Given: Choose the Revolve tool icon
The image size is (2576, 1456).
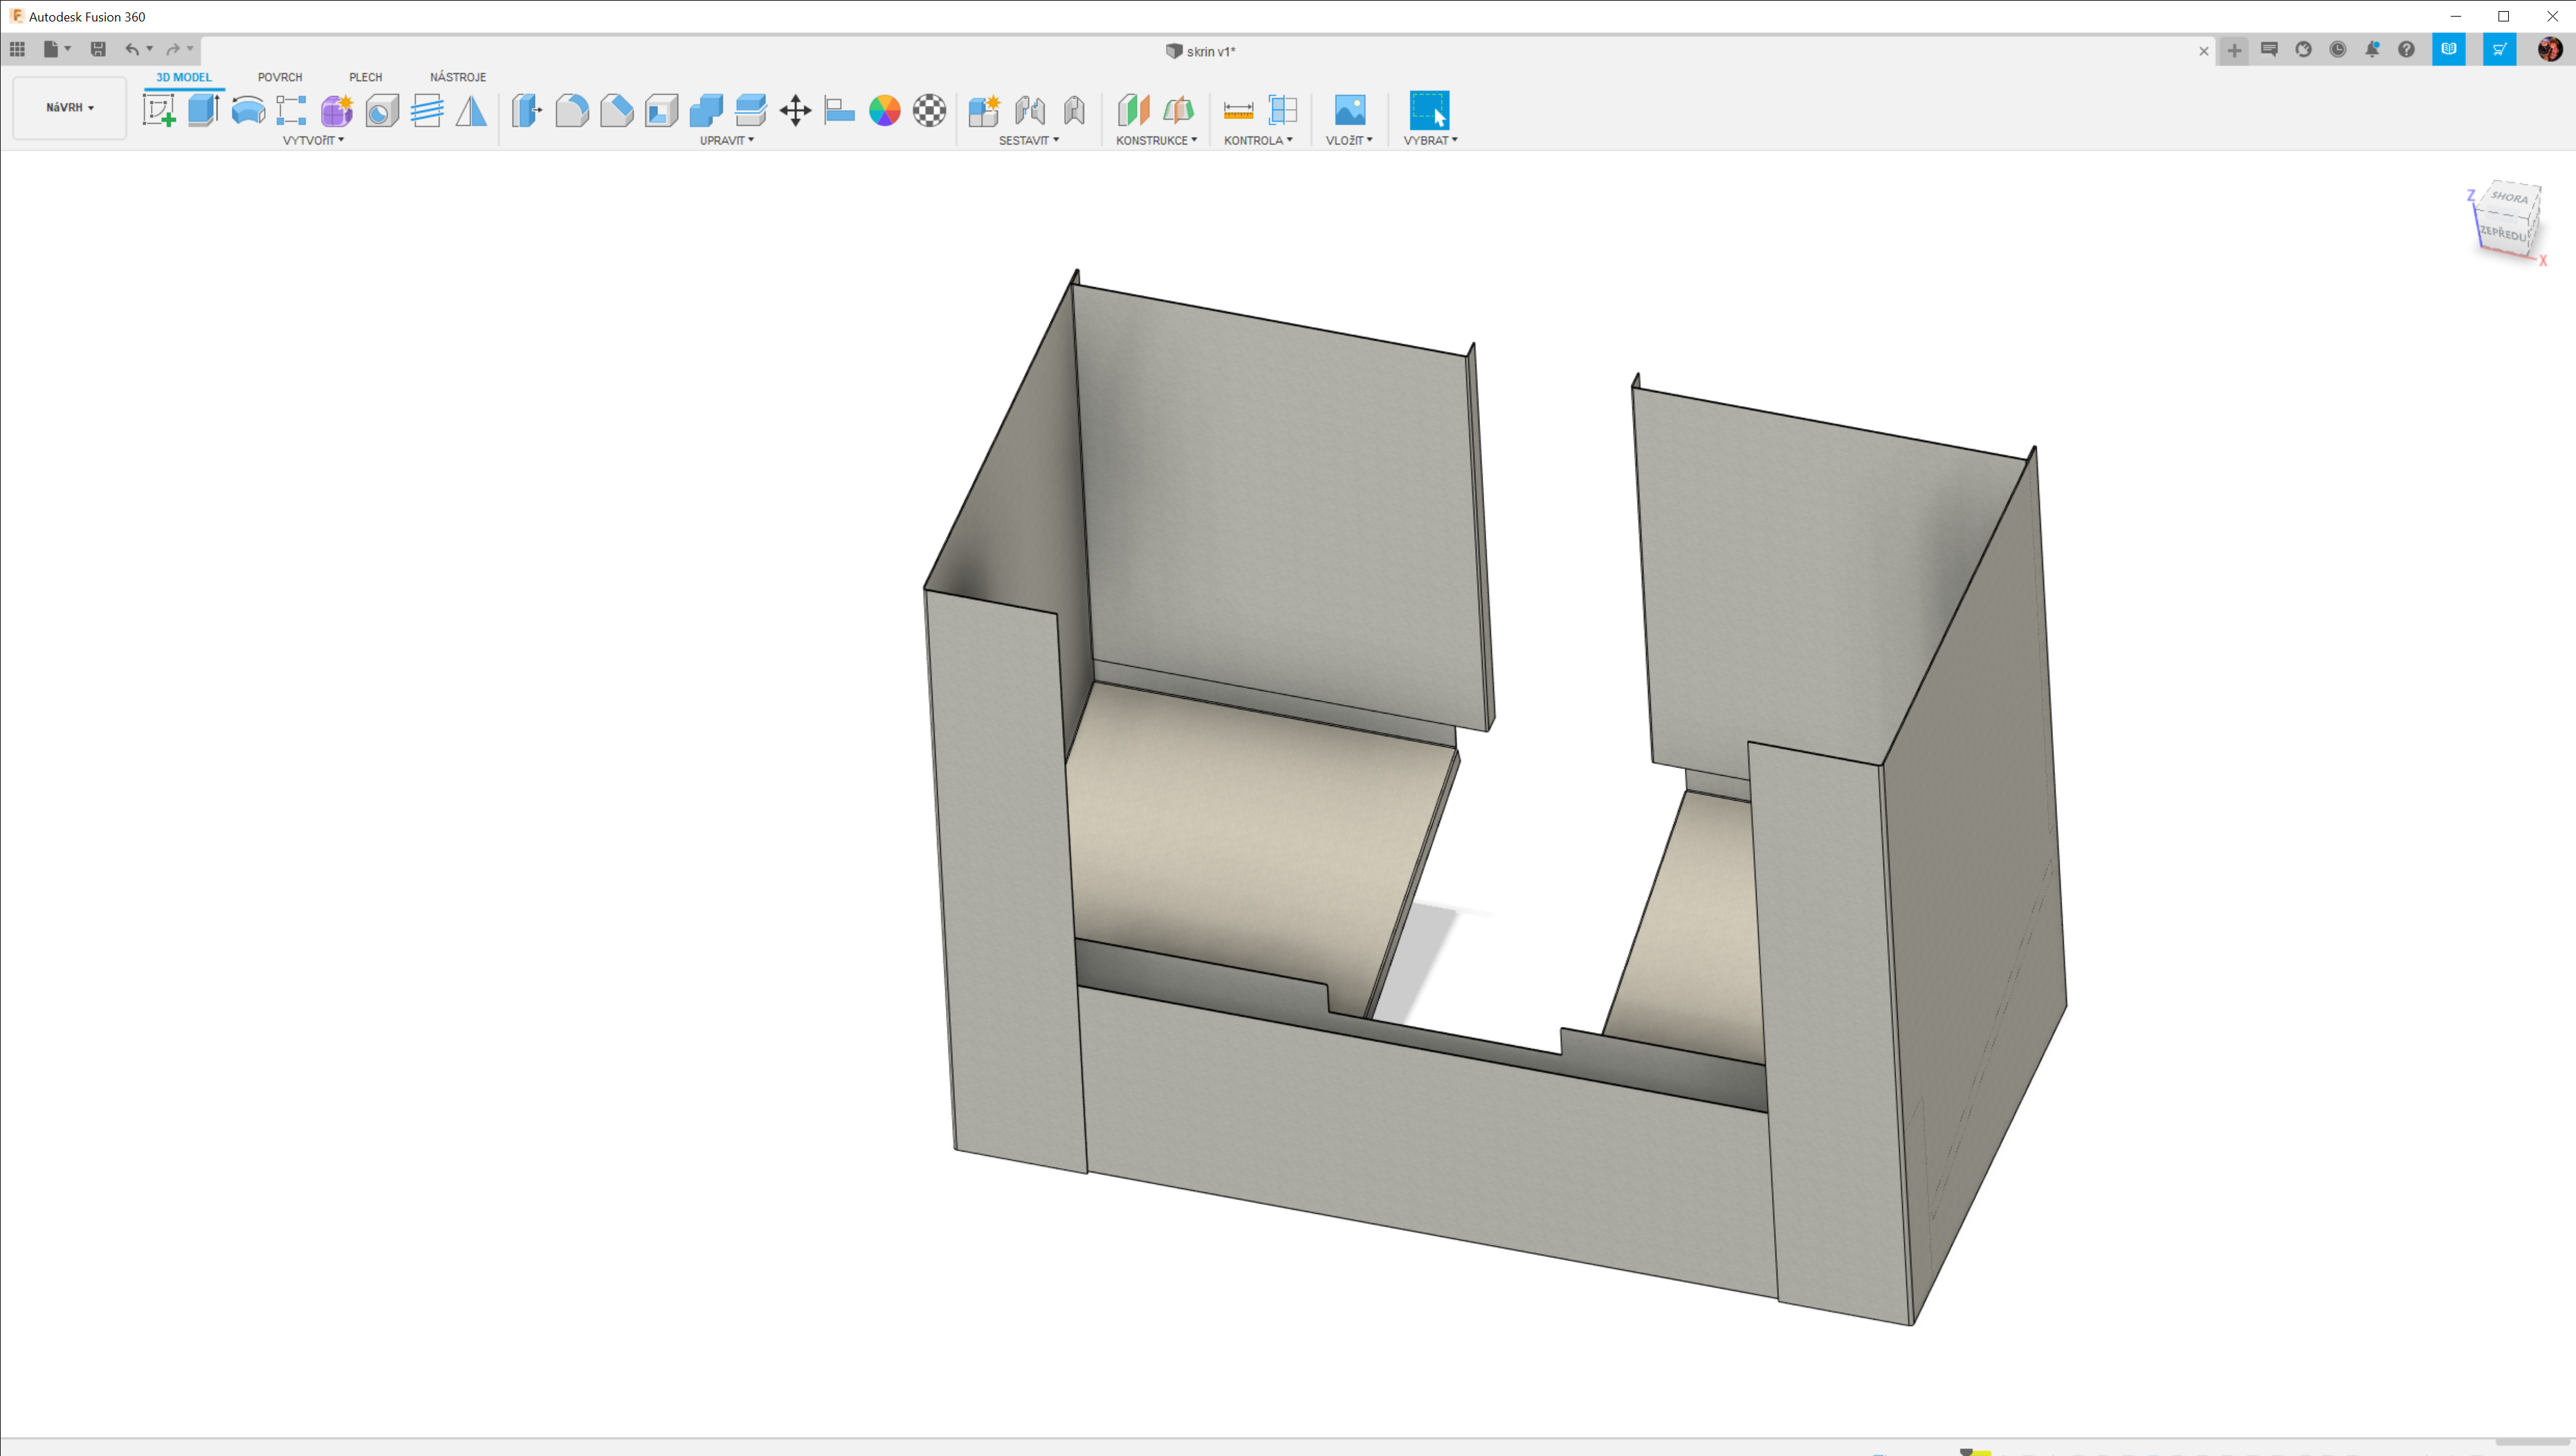Looking at the screenshot, I should pos(248,110).
